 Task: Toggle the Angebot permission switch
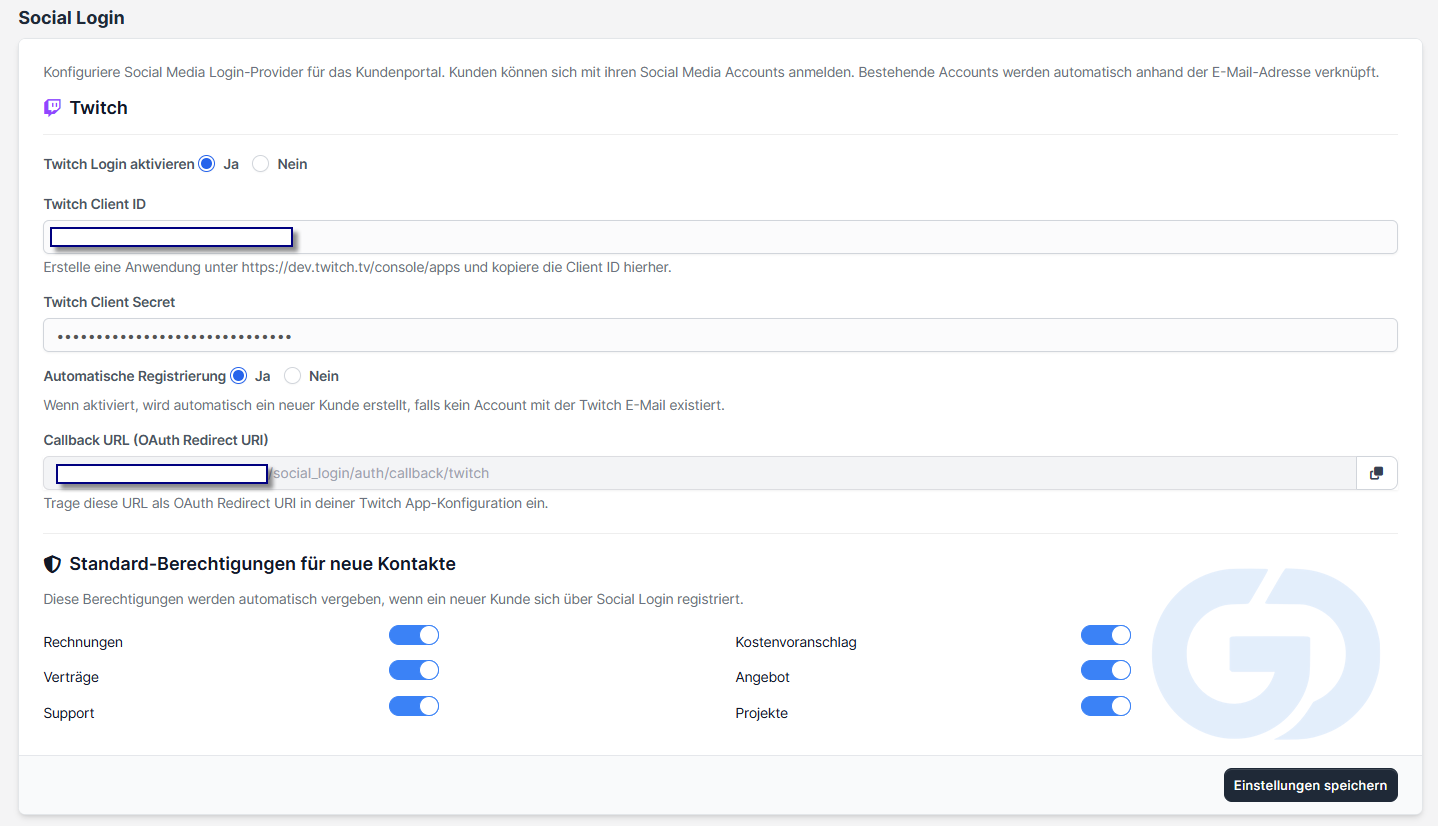[x=1106, y=670]
